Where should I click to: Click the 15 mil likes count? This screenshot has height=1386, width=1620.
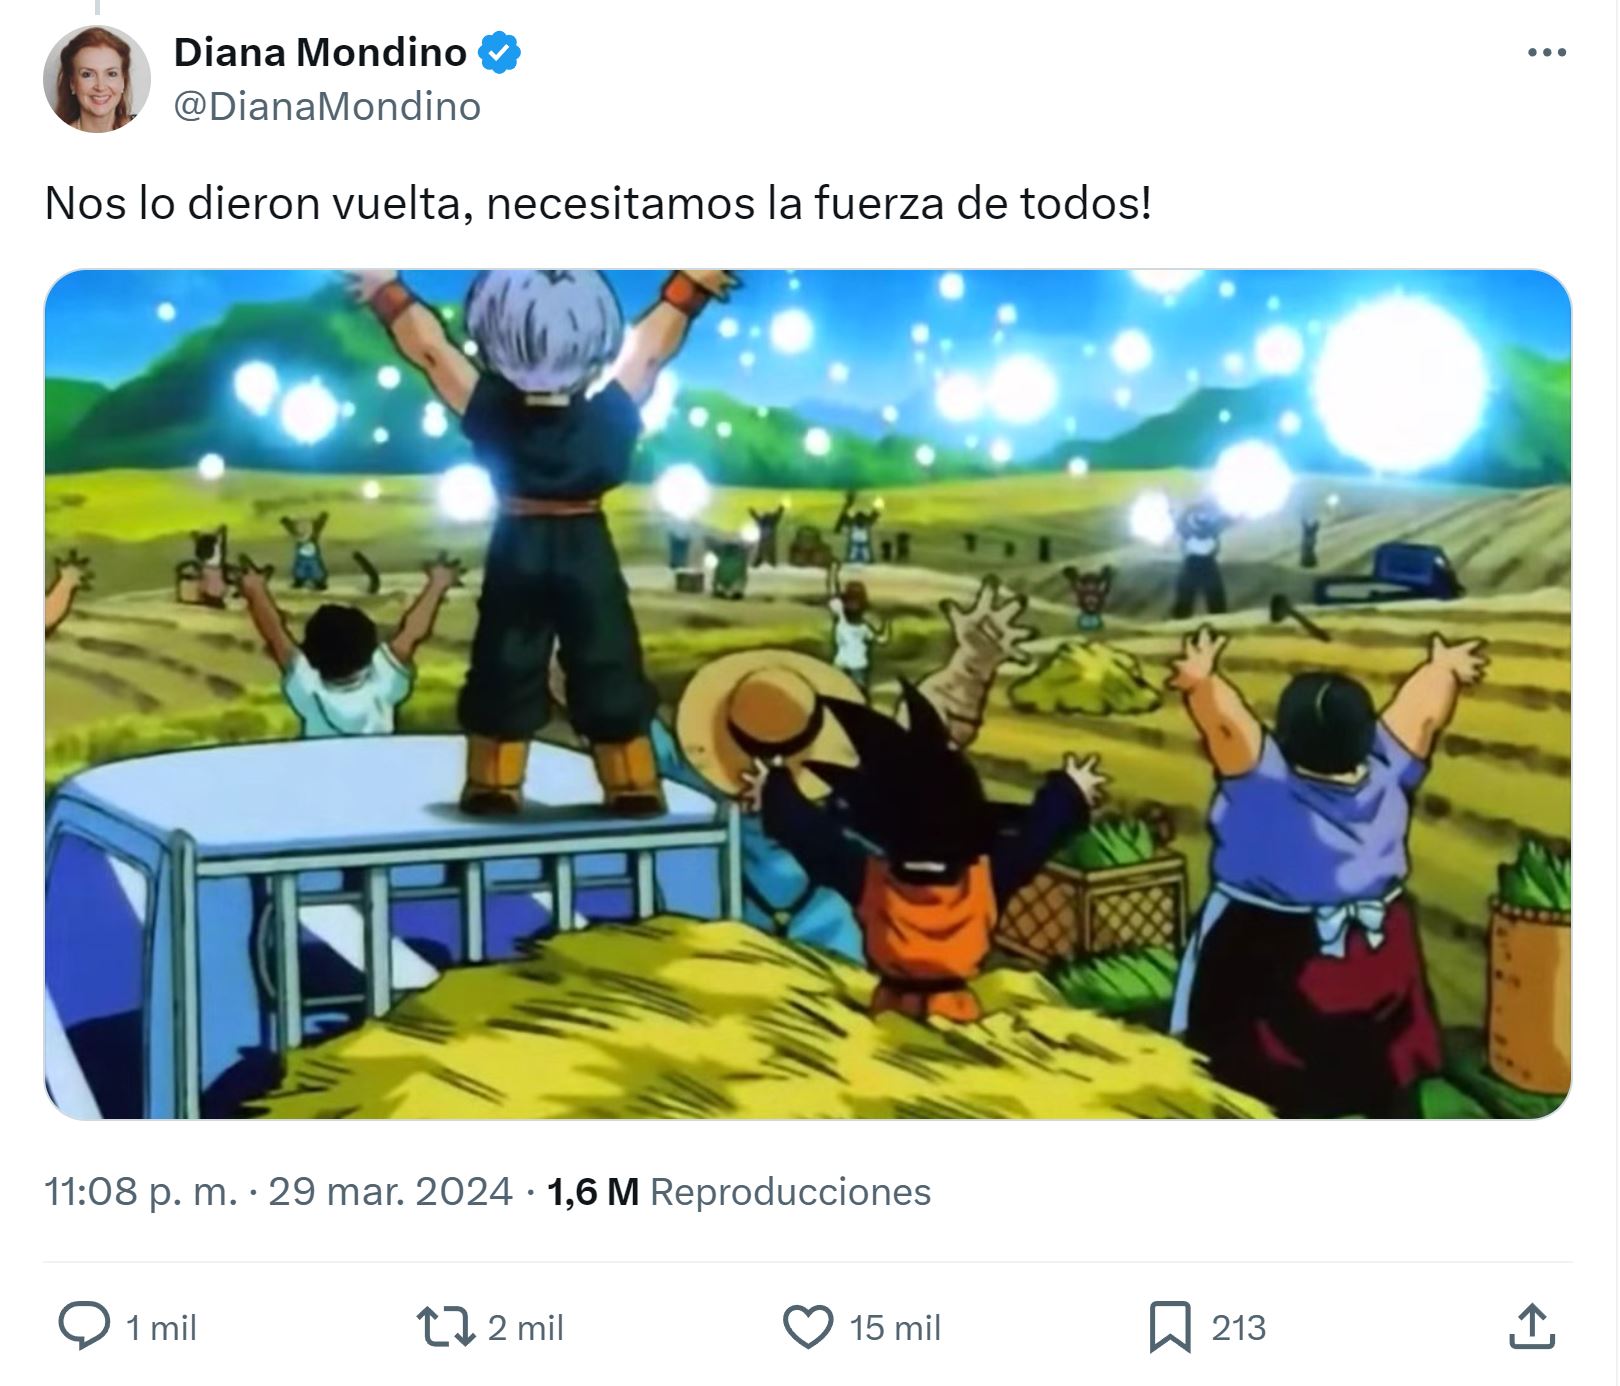895,1328
